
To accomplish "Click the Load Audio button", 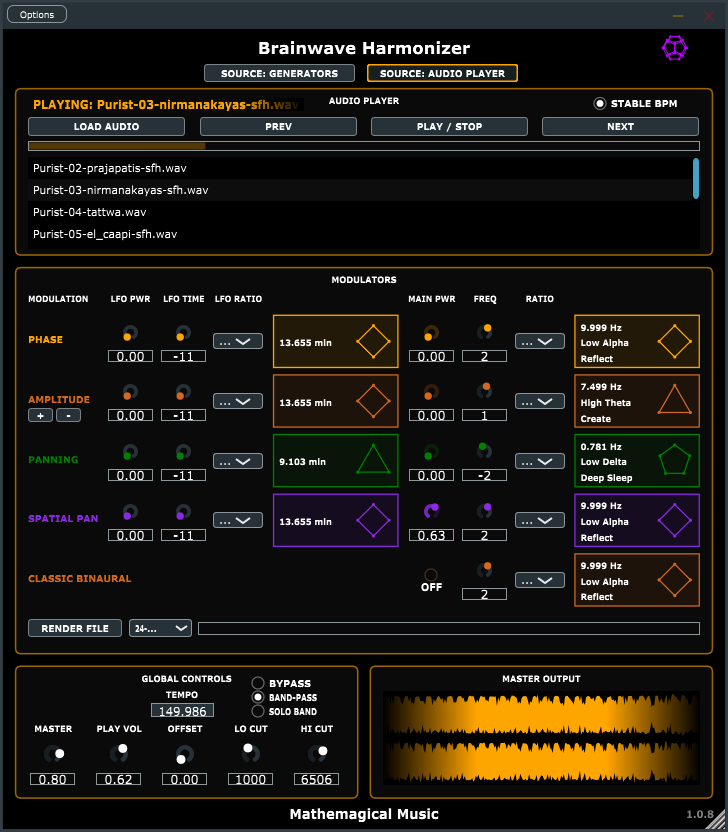I will tap(106, 127).
